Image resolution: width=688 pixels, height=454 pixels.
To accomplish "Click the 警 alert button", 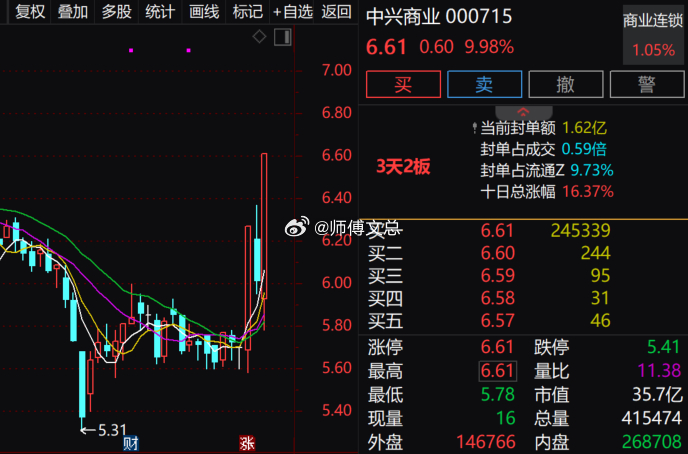I will [647, 84].
